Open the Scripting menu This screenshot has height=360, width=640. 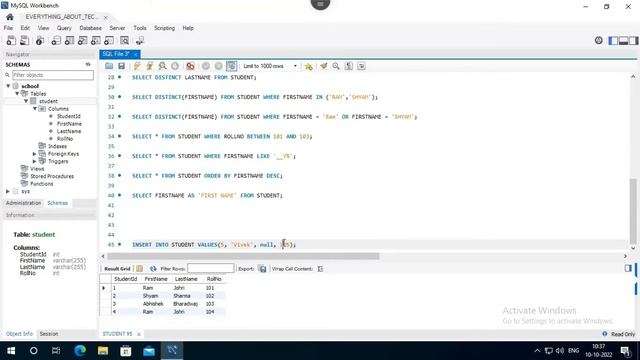[x=164, y=28]
